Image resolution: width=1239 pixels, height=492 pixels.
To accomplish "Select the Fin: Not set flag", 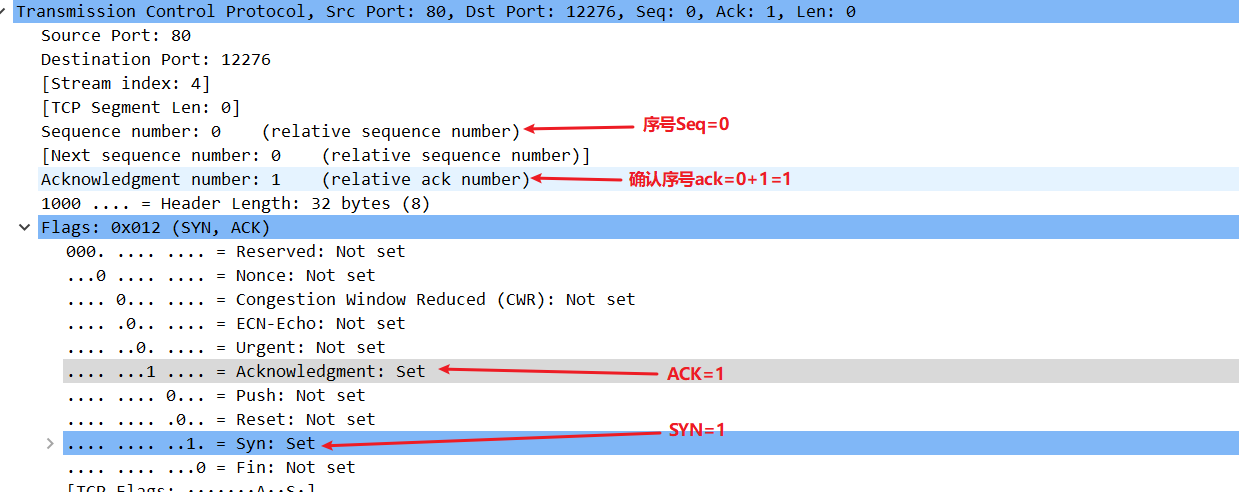I will (211, 468).
